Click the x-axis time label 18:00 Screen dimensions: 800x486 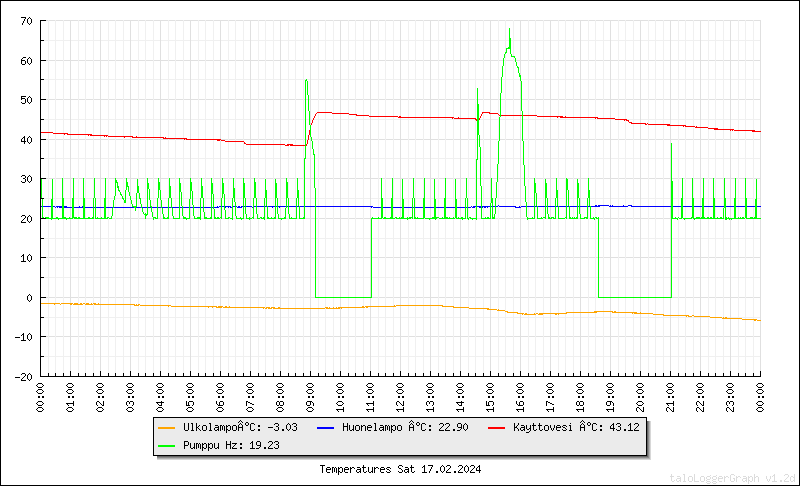pyautogui.click(x=581, y=398)
